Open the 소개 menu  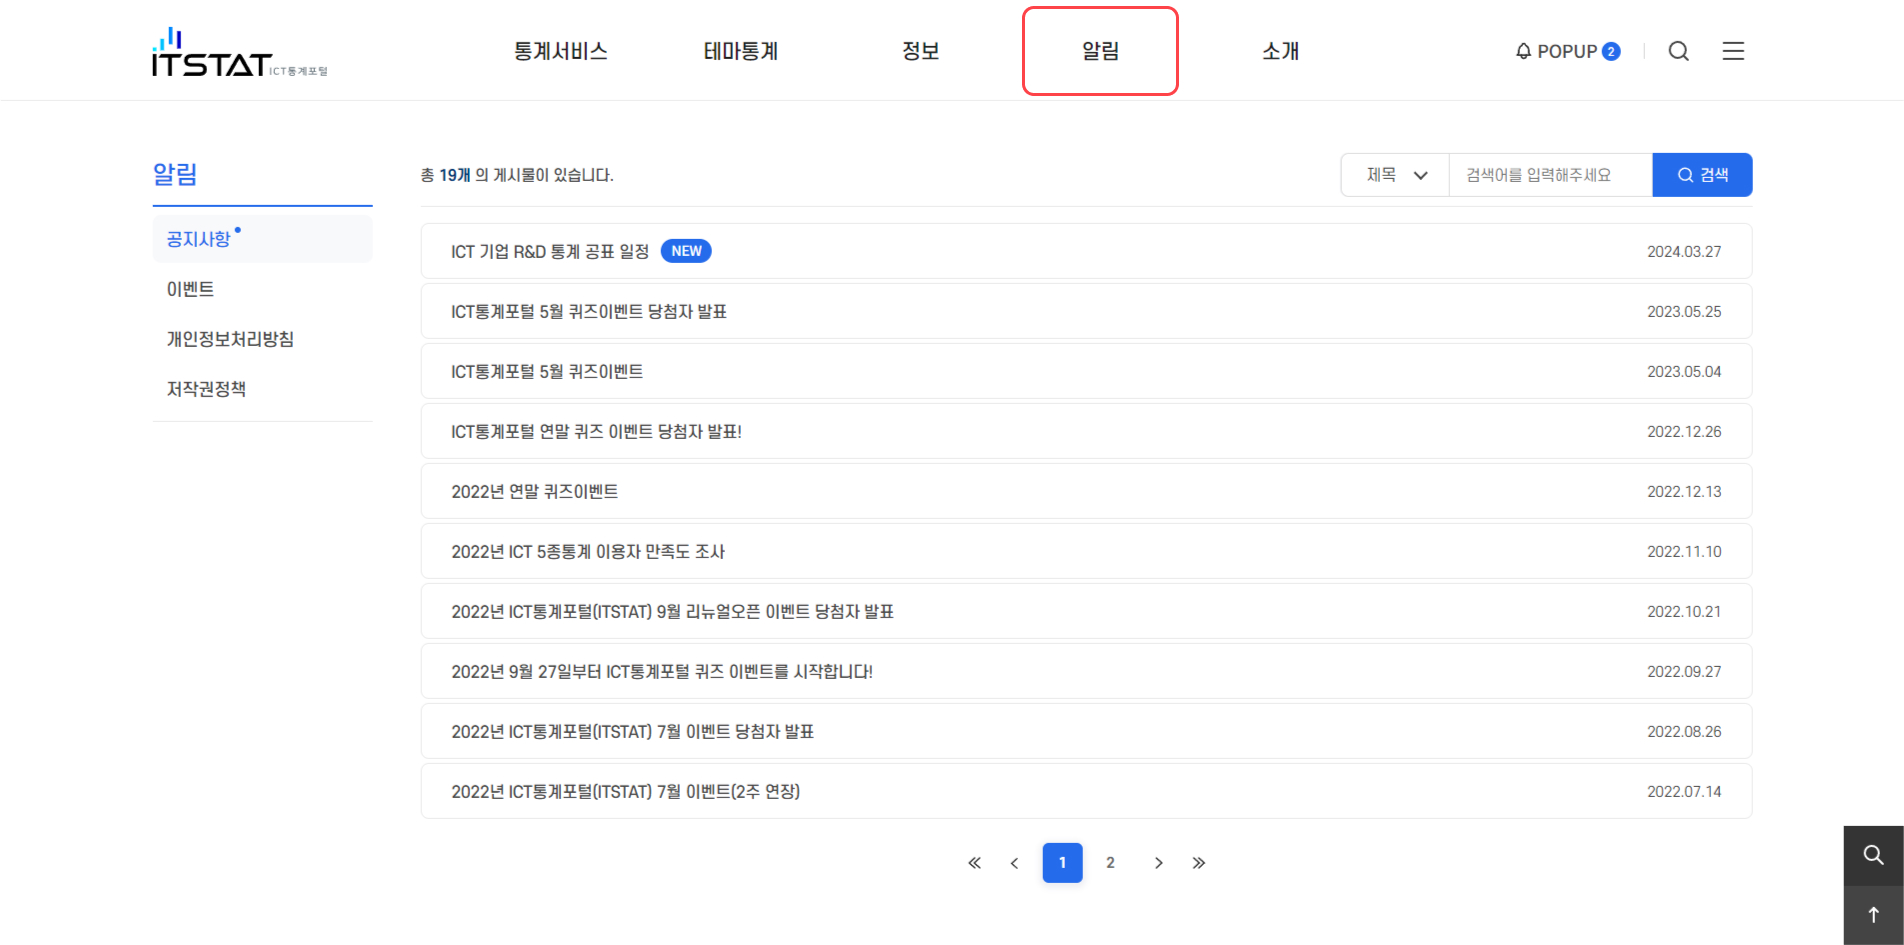tap(1281, 51)
